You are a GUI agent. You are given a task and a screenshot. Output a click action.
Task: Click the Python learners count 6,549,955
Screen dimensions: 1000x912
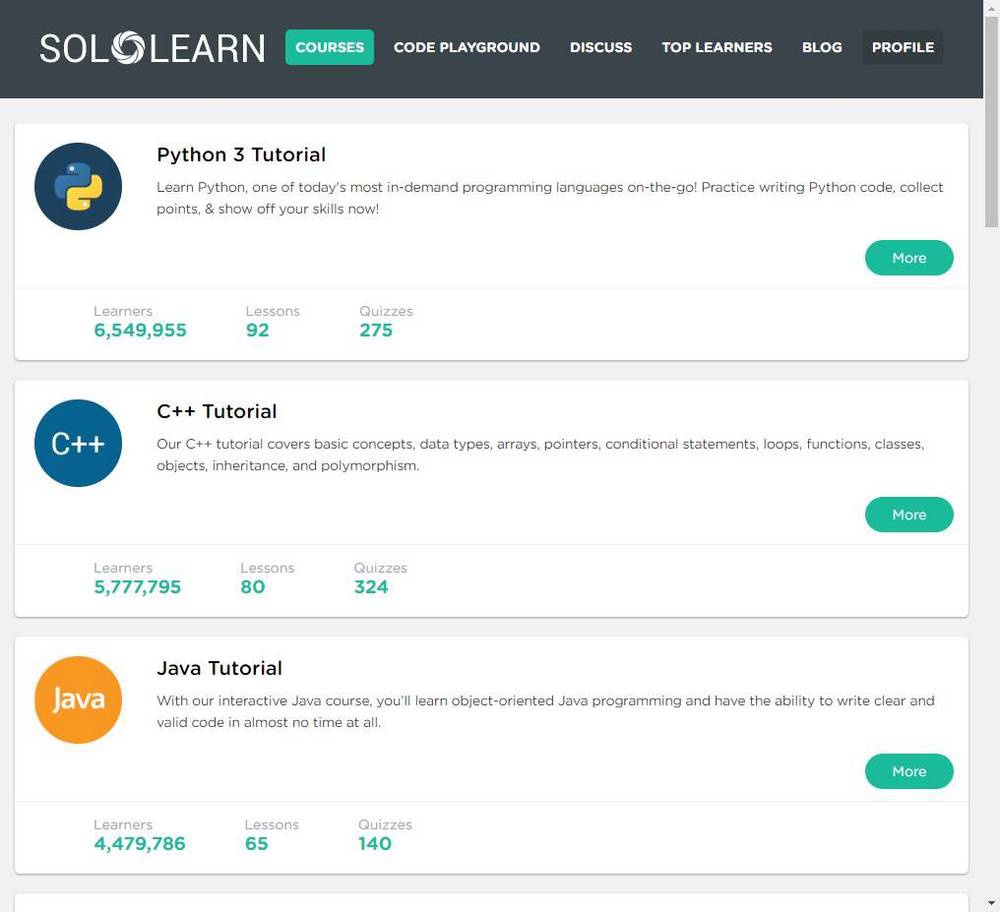(140, 330)
